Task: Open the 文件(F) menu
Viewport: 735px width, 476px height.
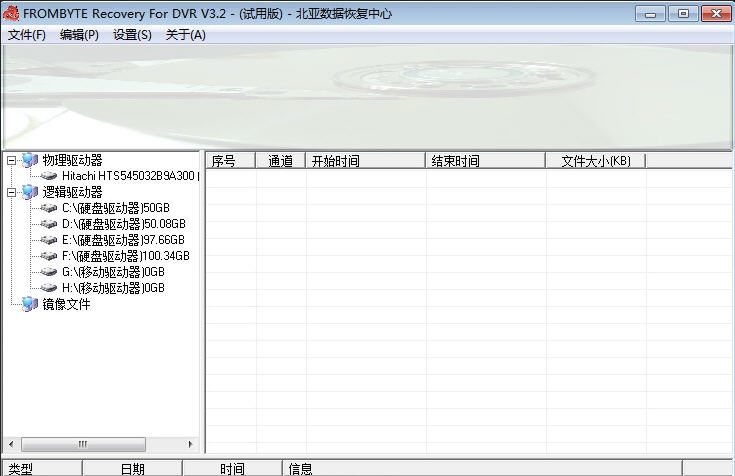Action: (x=27, y=35)
